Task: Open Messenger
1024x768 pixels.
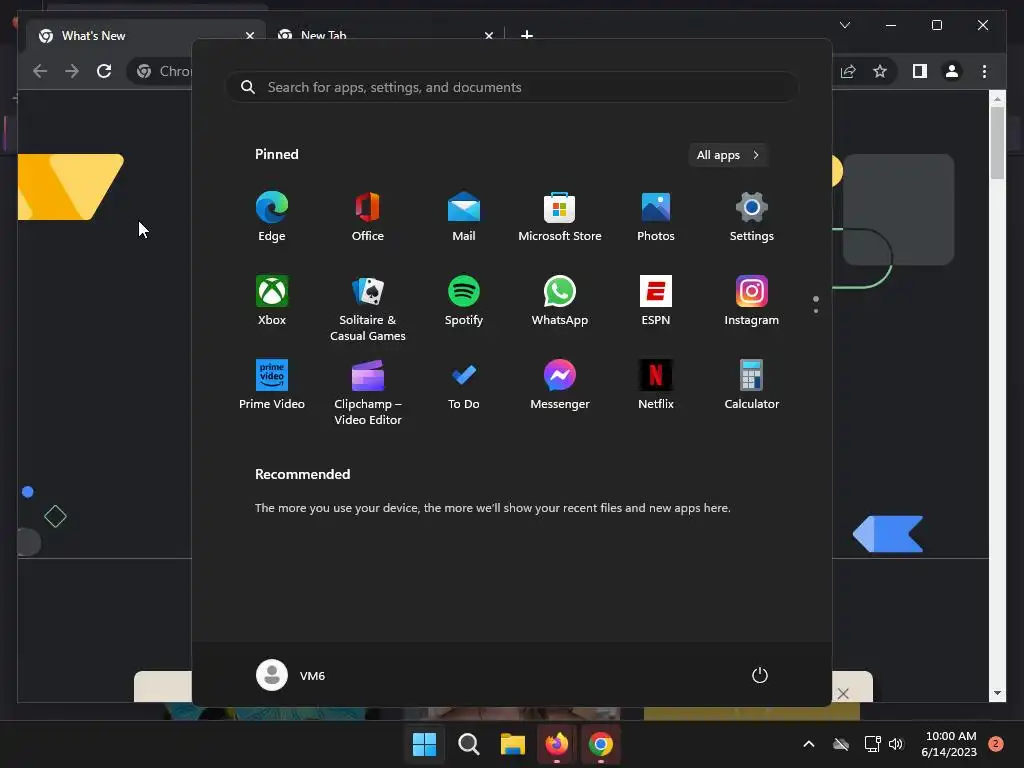Action: coord(560,385)
